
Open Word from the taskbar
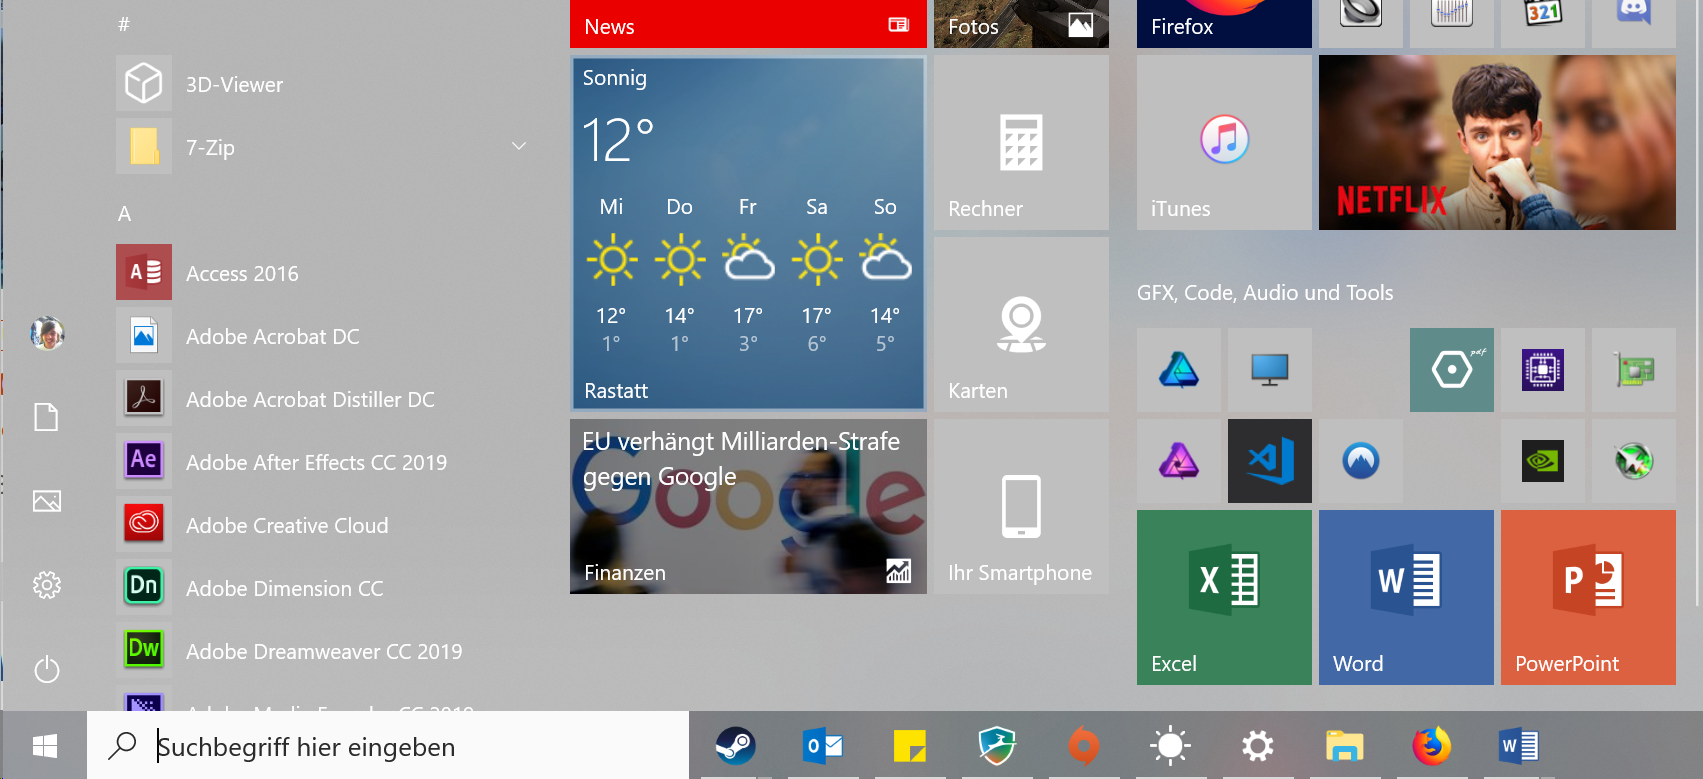(1519, 746)
